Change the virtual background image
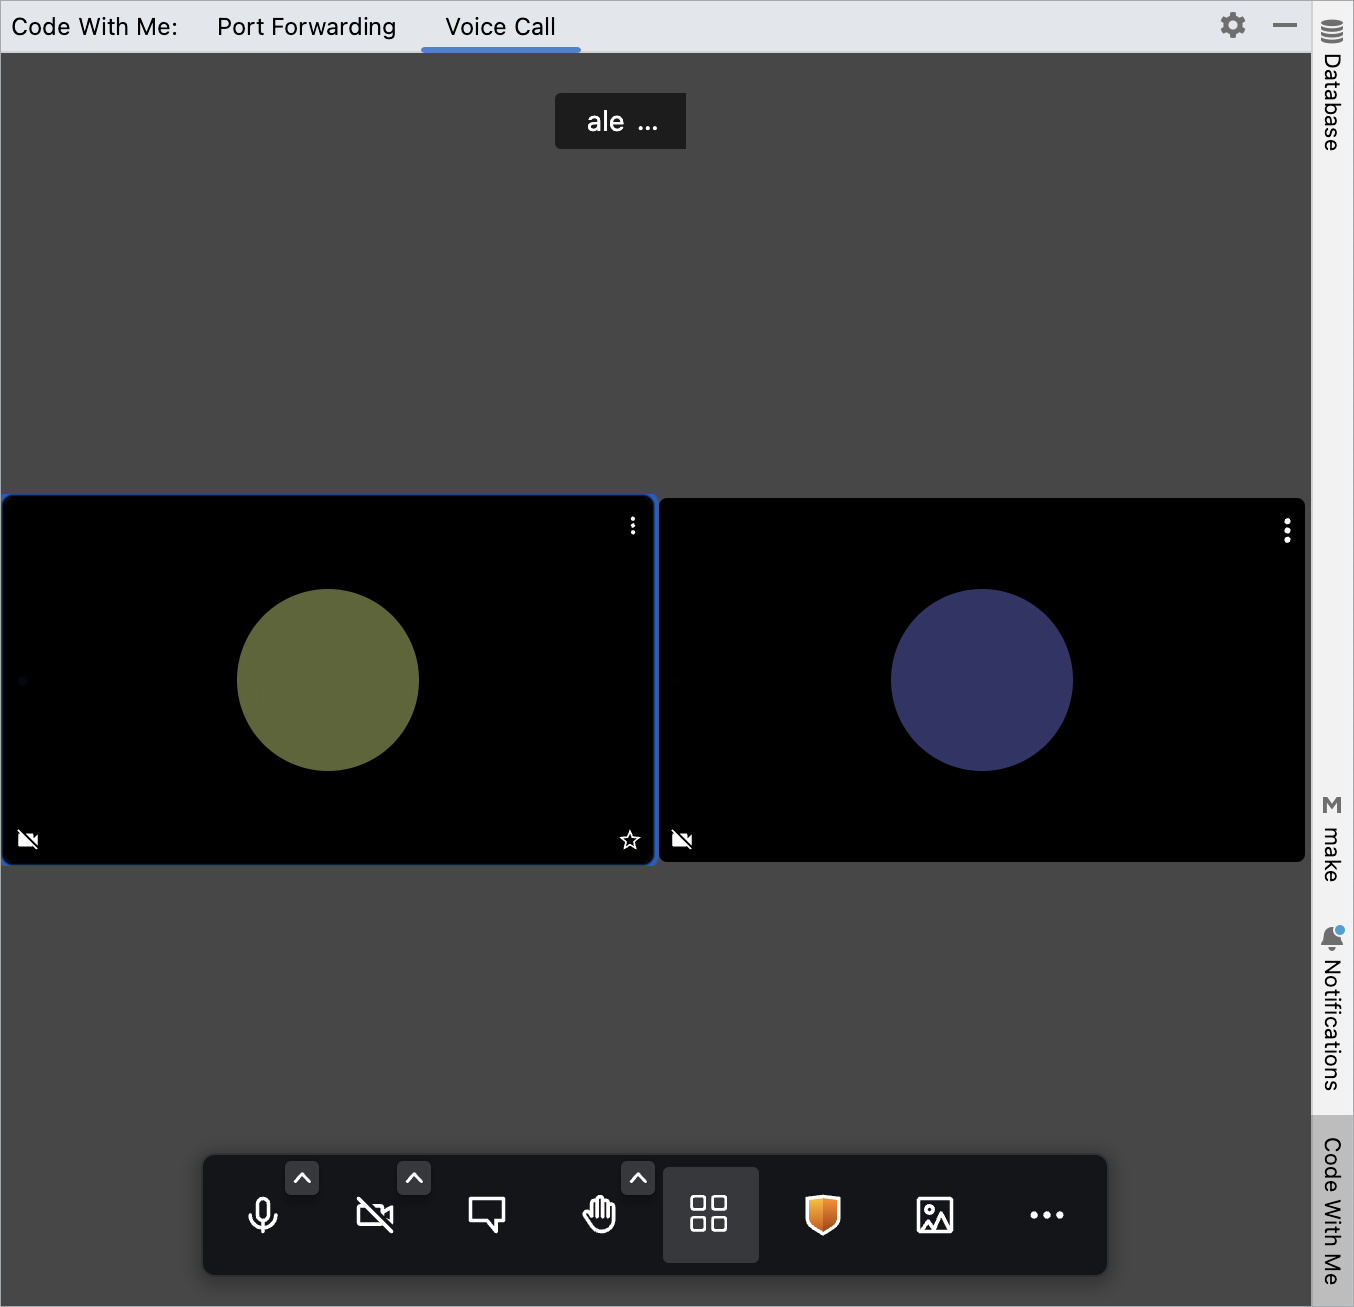 pyautogui.click(x=934, y=1215)
